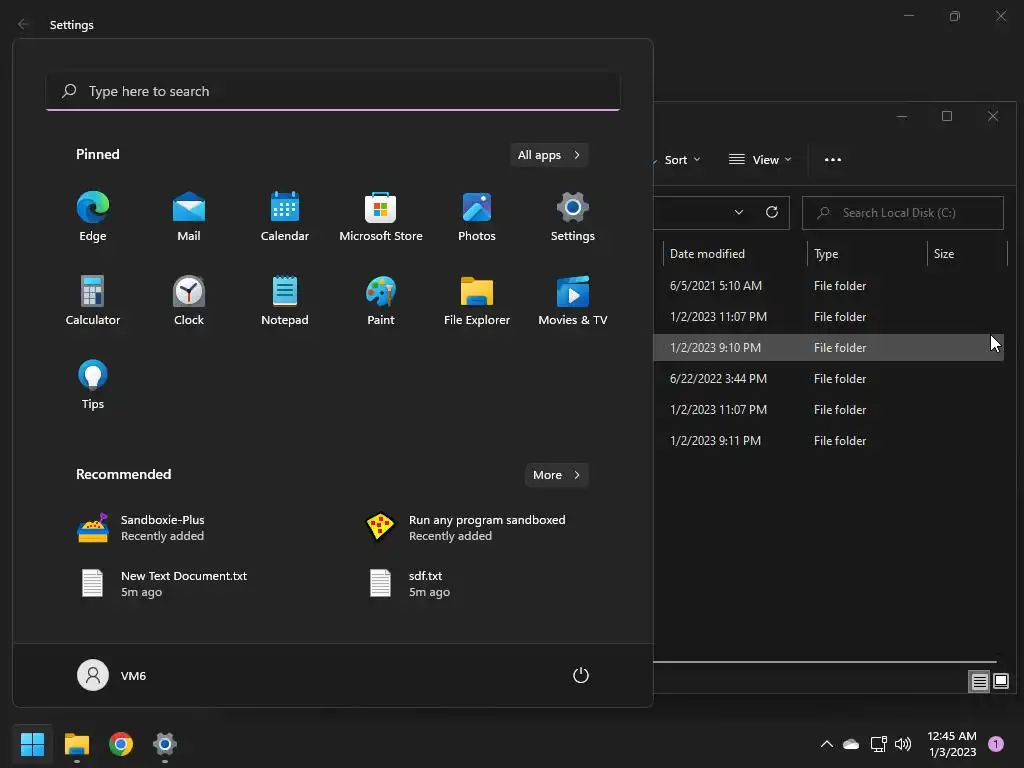
Task: Expand the address bar history dropdown
Action: [x=739, y=212]
